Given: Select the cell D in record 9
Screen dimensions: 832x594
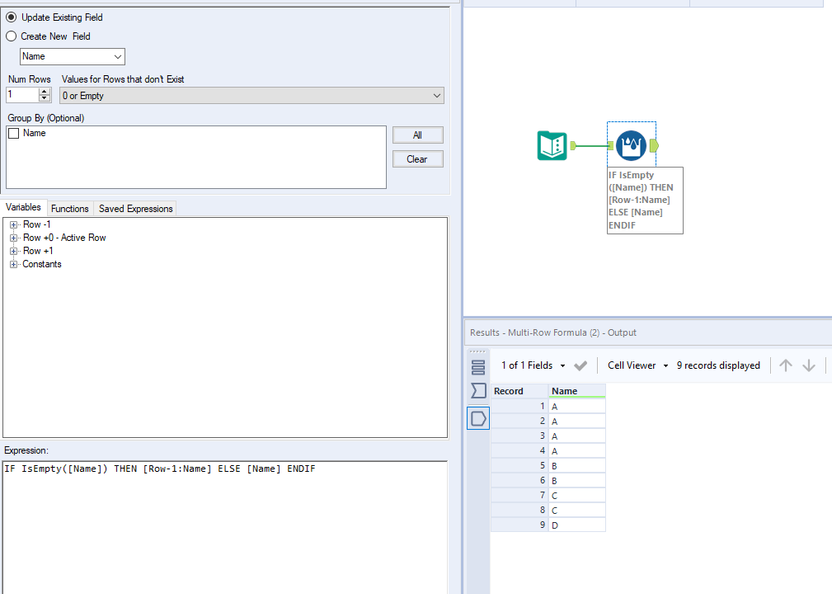Looking at the screenshot, I should click(x=577, y=525).
